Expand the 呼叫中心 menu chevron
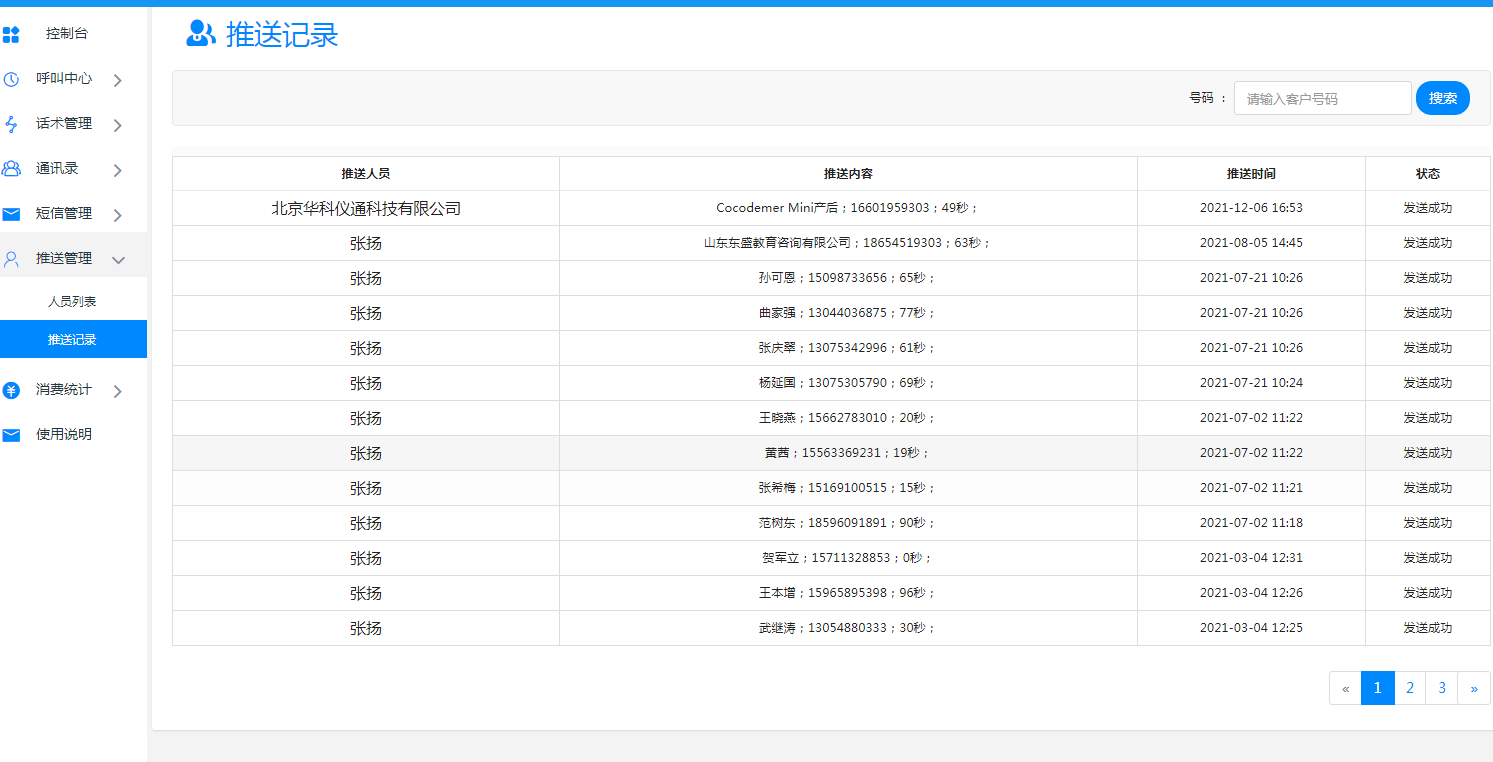 coord(118,80)
